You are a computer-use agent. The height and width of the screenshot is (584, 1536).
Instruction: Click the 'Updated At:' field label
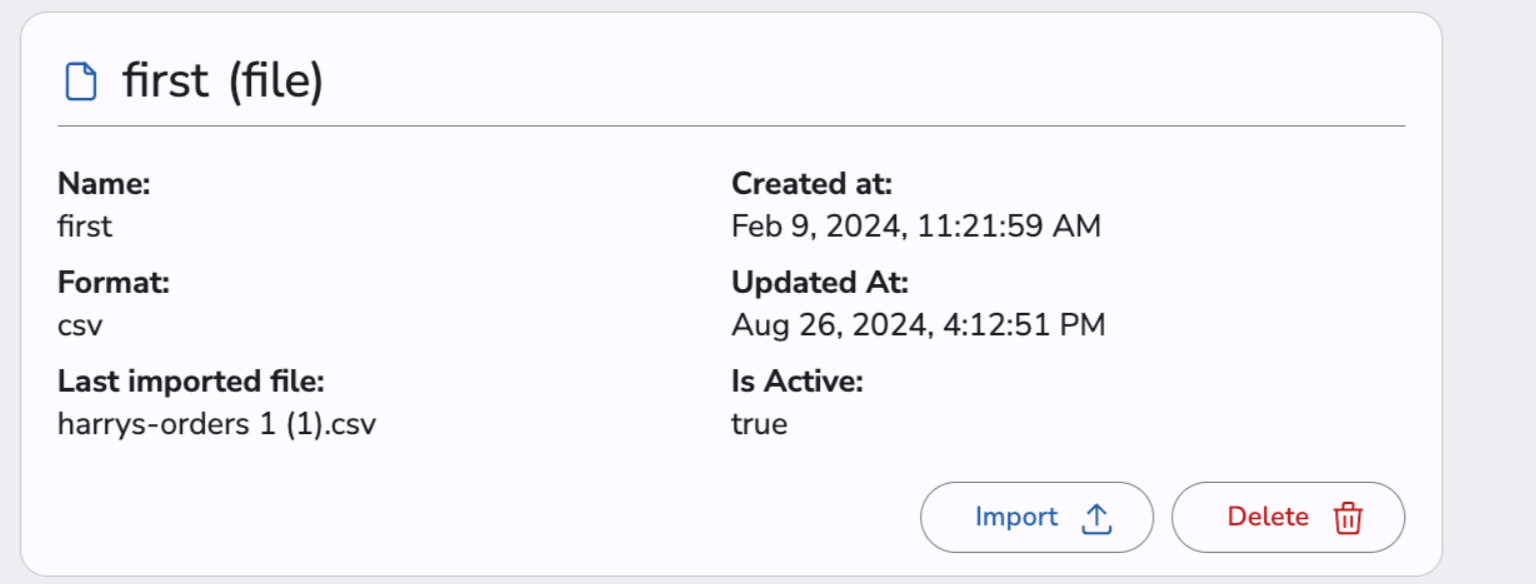click(x=820, y=283)
